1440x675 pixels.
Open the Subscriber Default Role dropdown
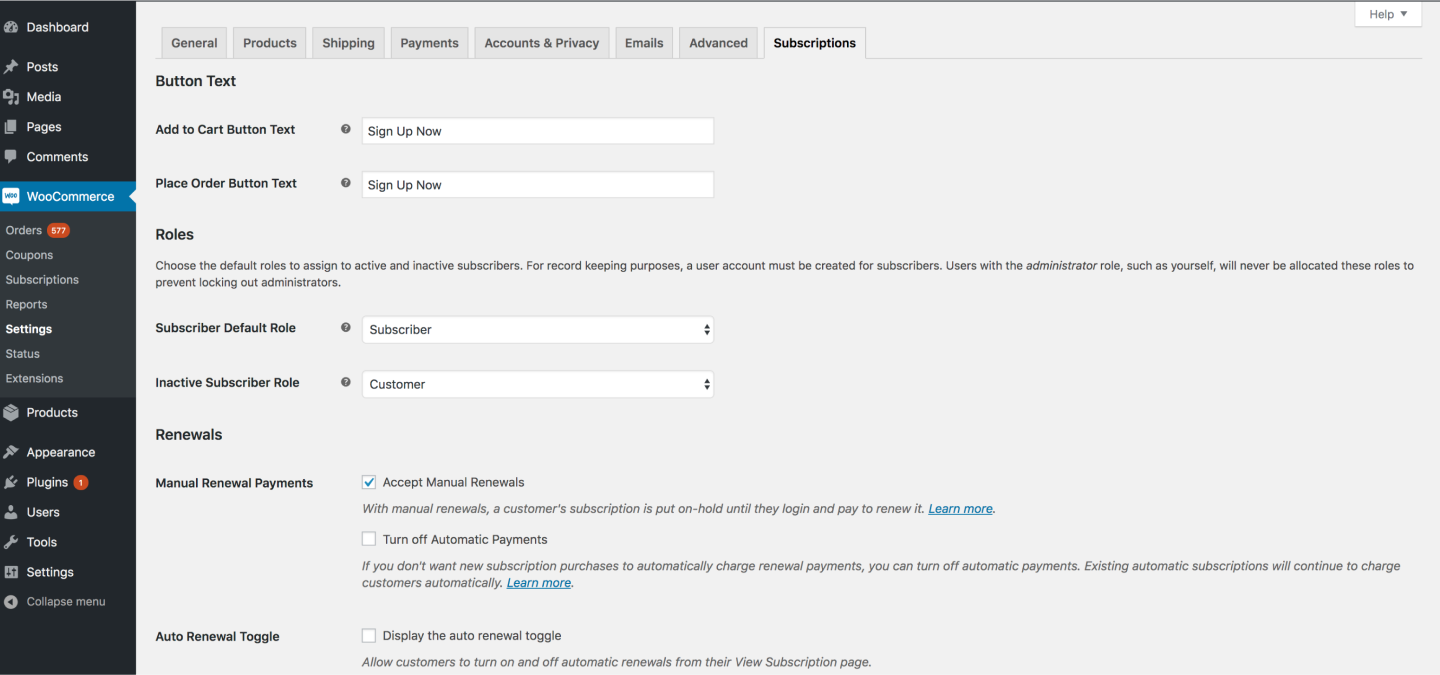tap(537, 329)
